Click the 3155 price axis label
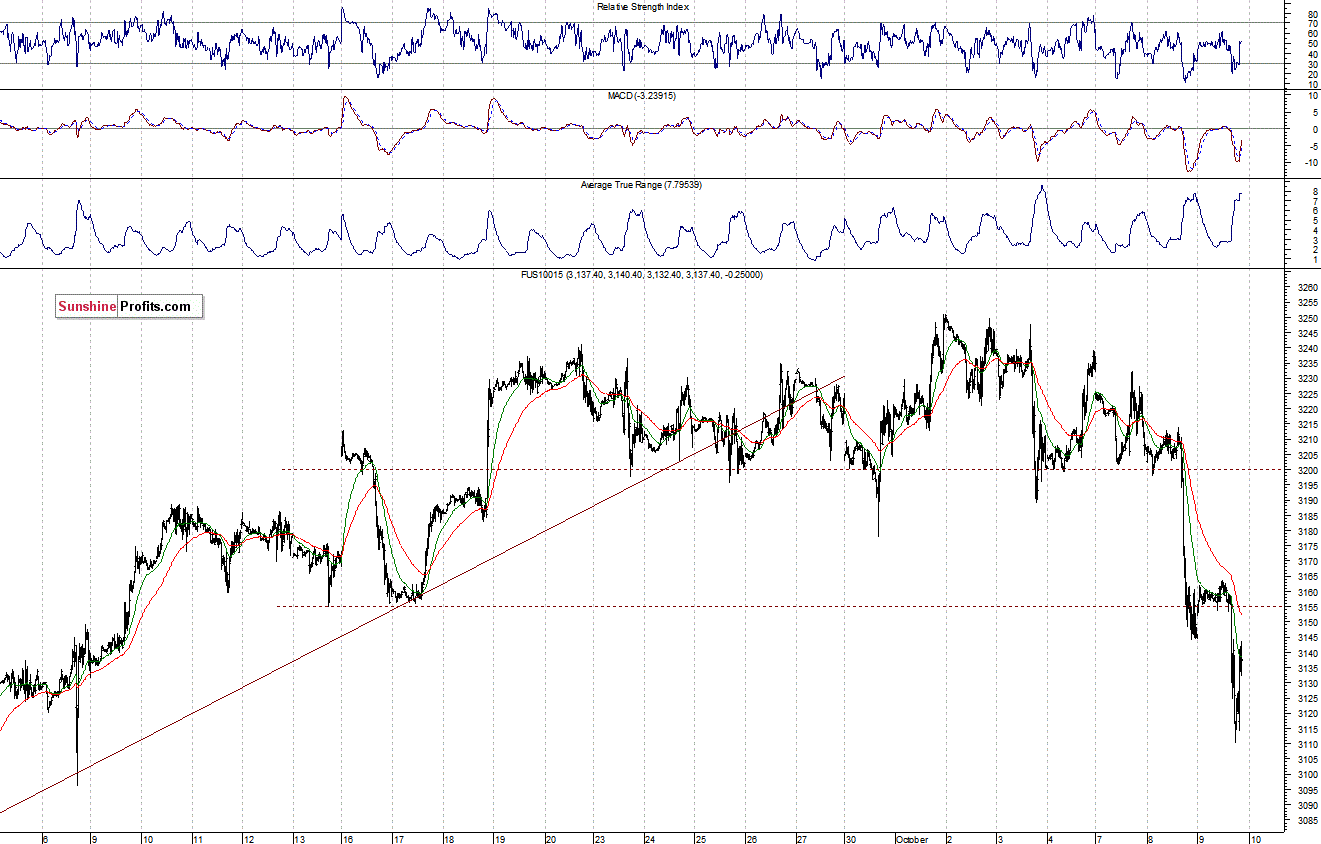Viewport: 1321px width, 844px height. pos(1308,607)
